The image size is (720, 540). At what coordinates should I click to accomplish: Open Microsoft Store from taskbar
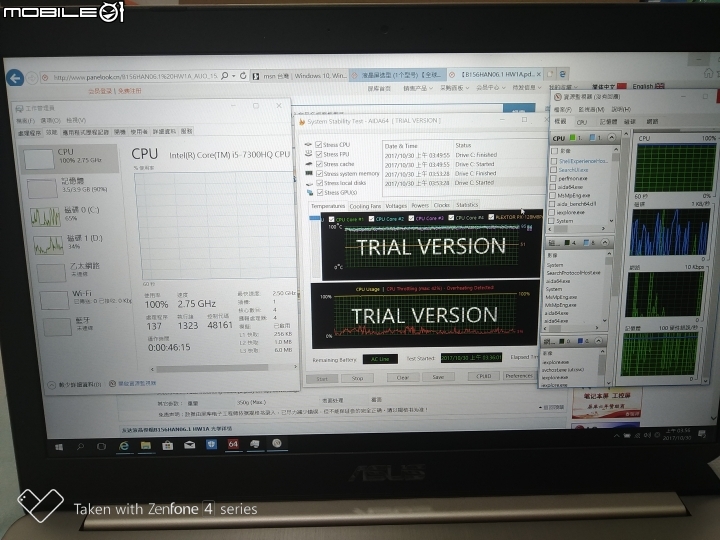point(168,445)
